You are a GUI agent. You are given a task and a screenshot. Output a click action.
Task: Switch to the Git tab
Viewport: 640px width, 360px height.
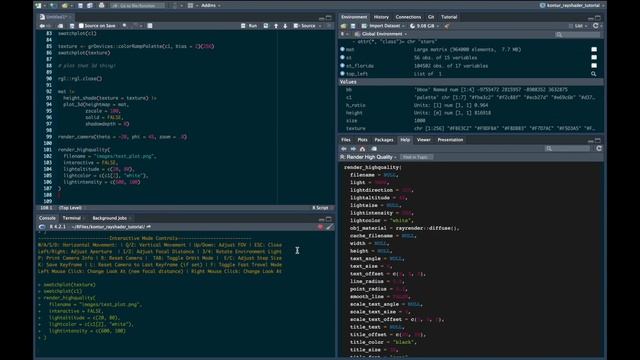(x=431, y=17)
